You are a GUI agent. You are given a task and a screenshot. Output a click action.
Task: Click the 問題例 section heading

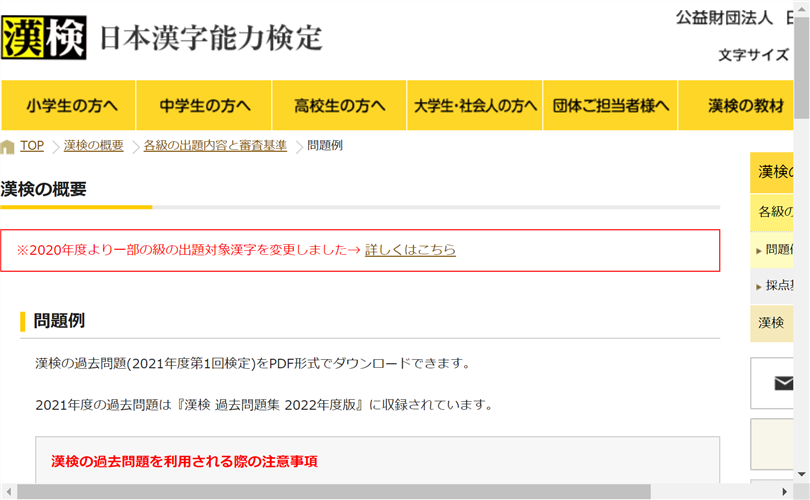coord(59,321)
